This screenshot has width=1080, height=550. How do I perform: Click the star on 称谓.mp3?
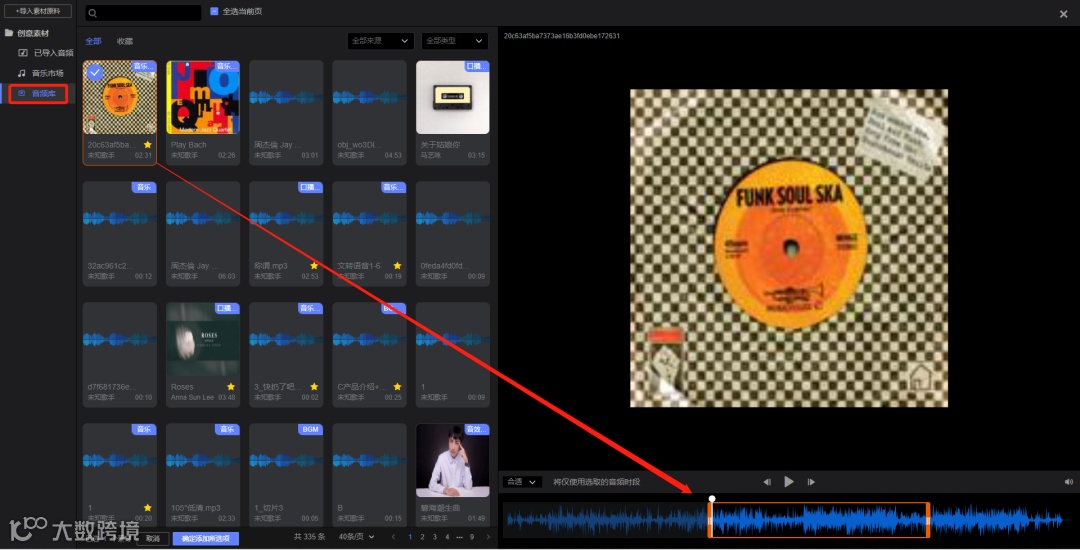point(314,266)
